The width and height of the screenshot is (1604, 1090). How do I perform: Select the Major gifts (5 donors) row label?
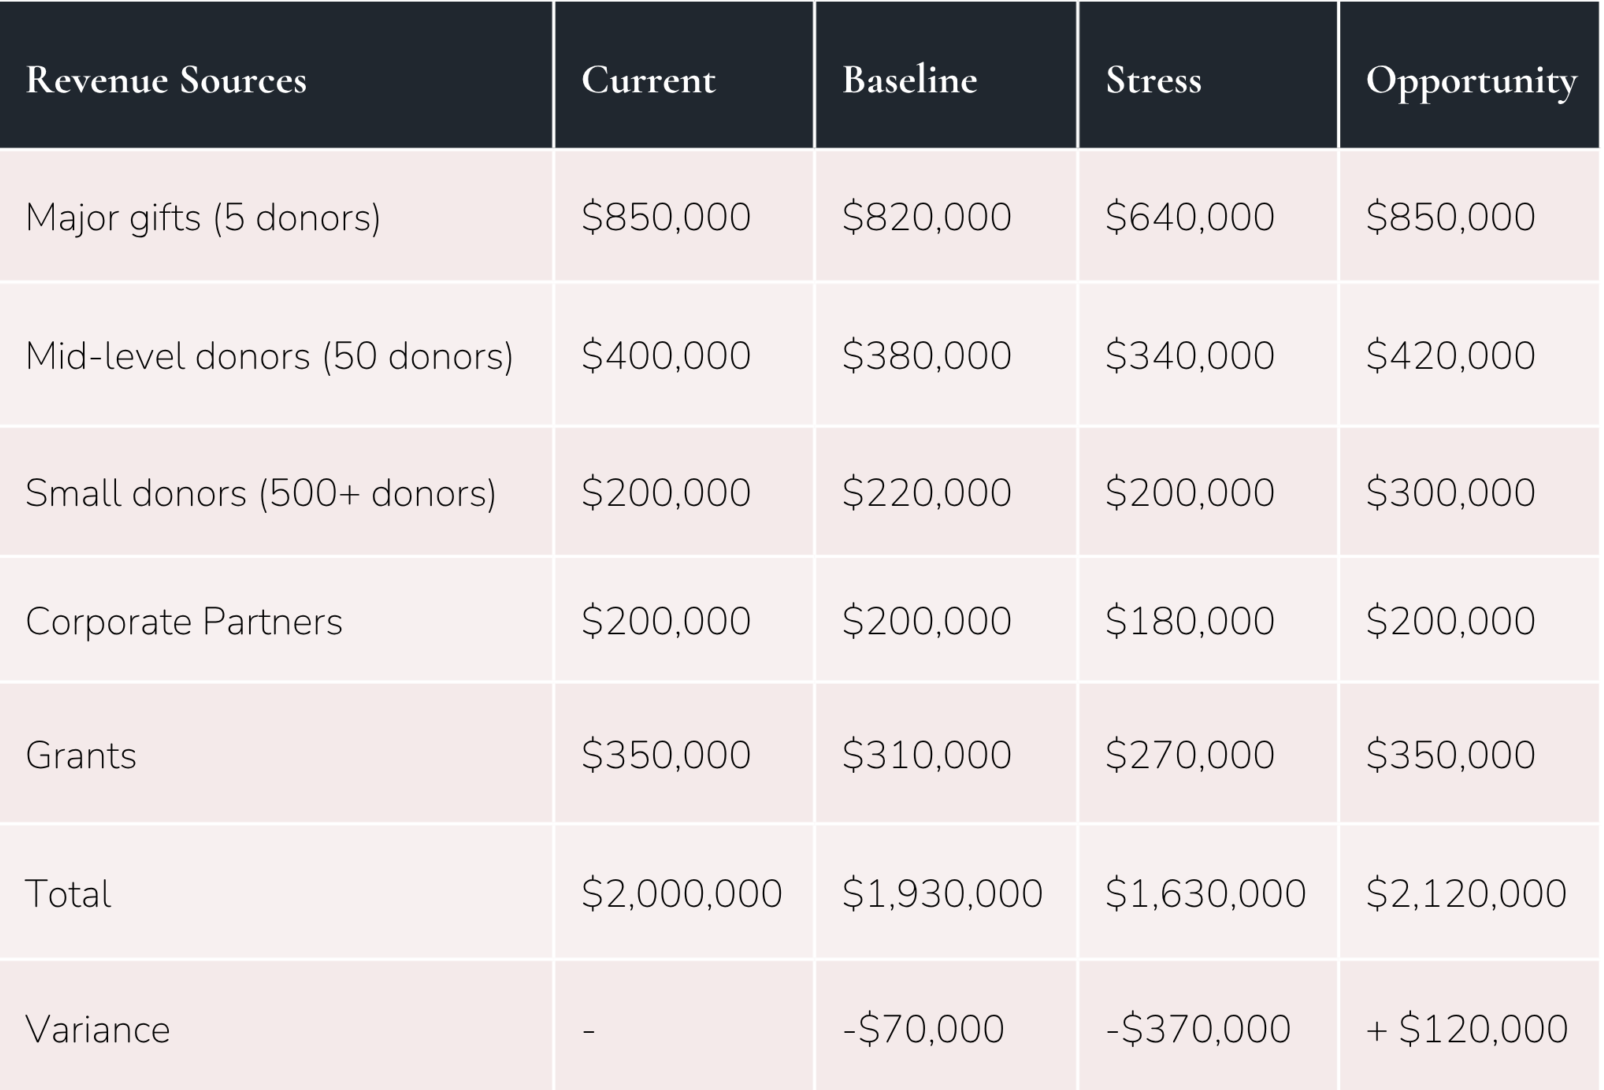[203, 217]
